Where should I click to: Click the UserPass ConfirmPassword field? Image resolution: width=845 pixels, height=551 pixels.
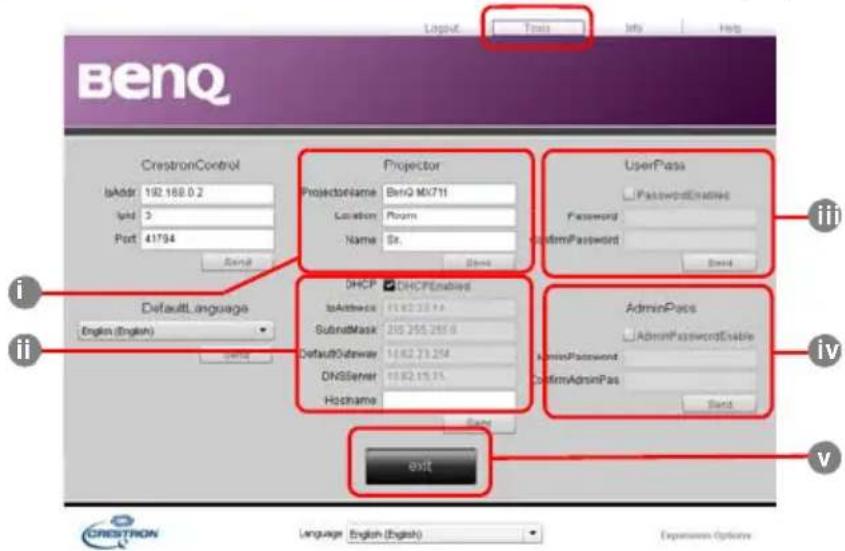point(690,240)
